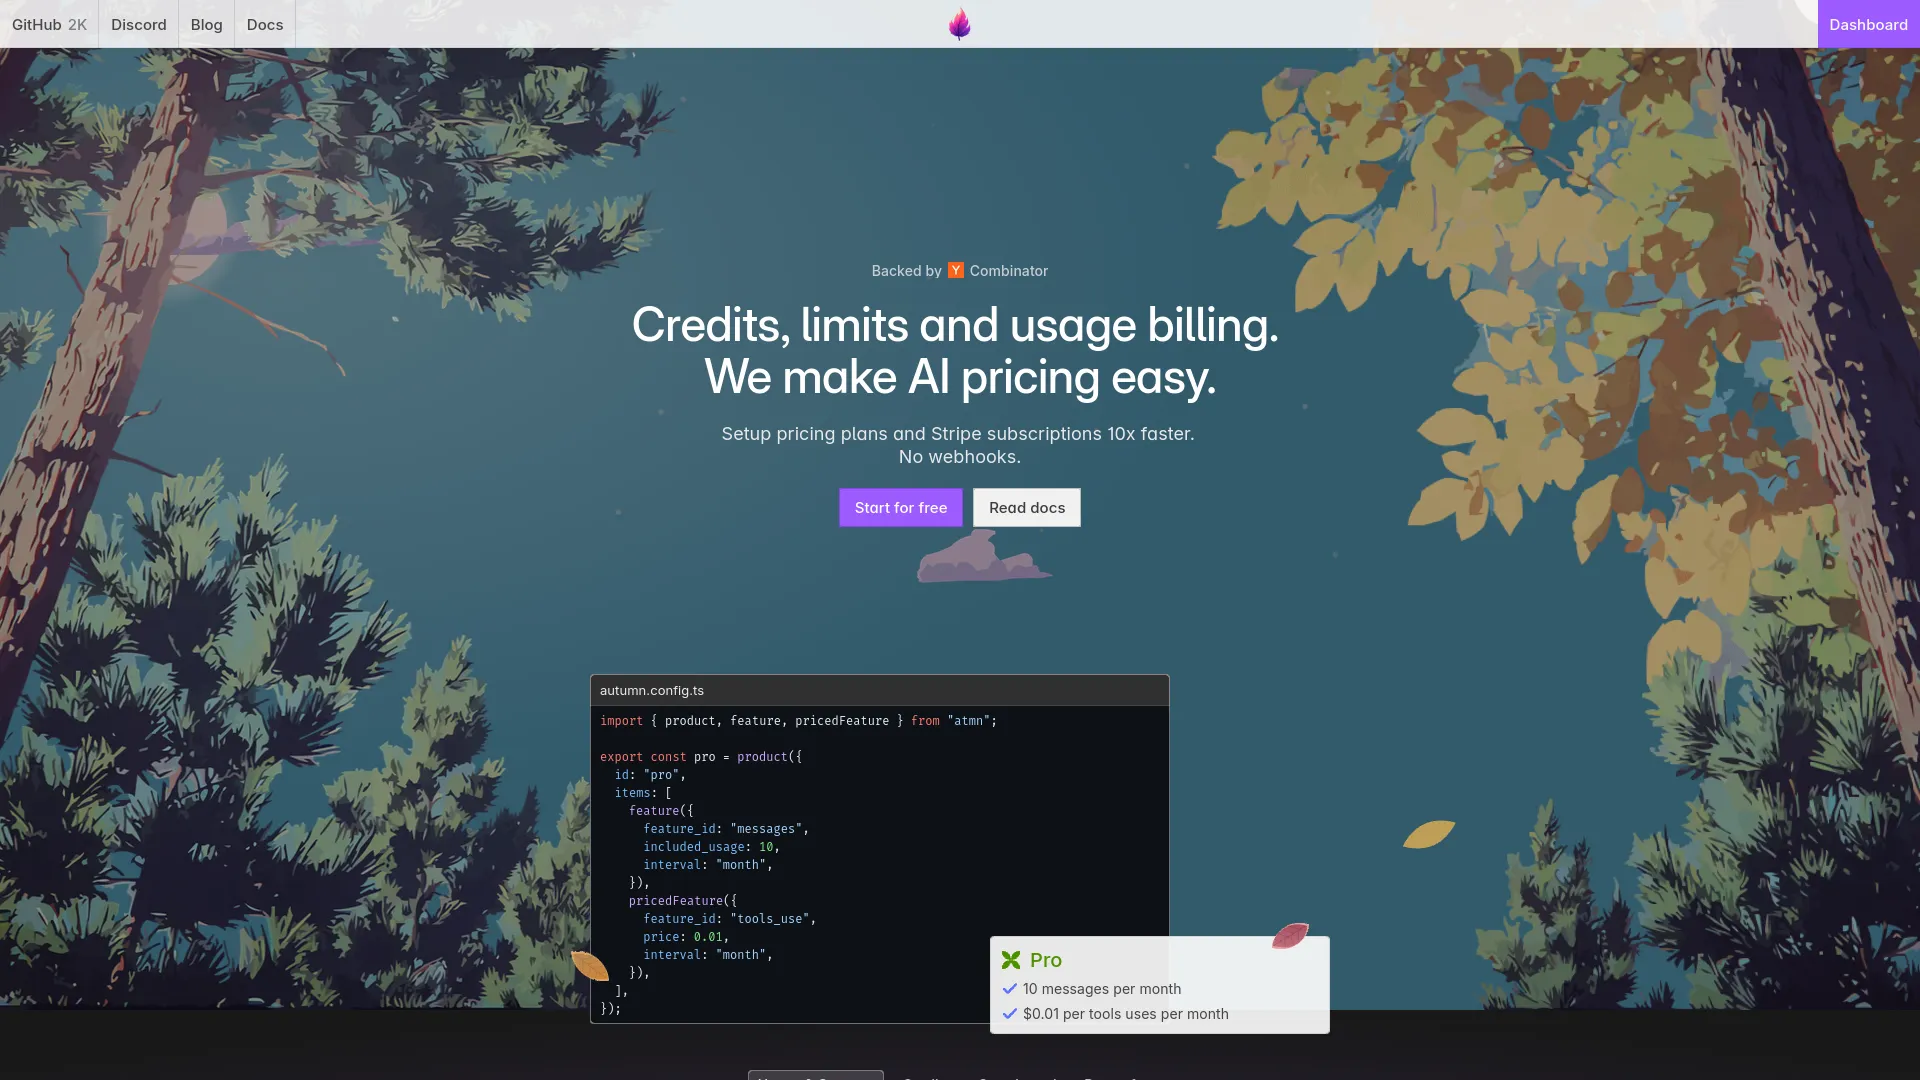This screenshot has height=1080, width=1920.
Task: Click the "export const pro = product({" line
Action: point(701,756)
